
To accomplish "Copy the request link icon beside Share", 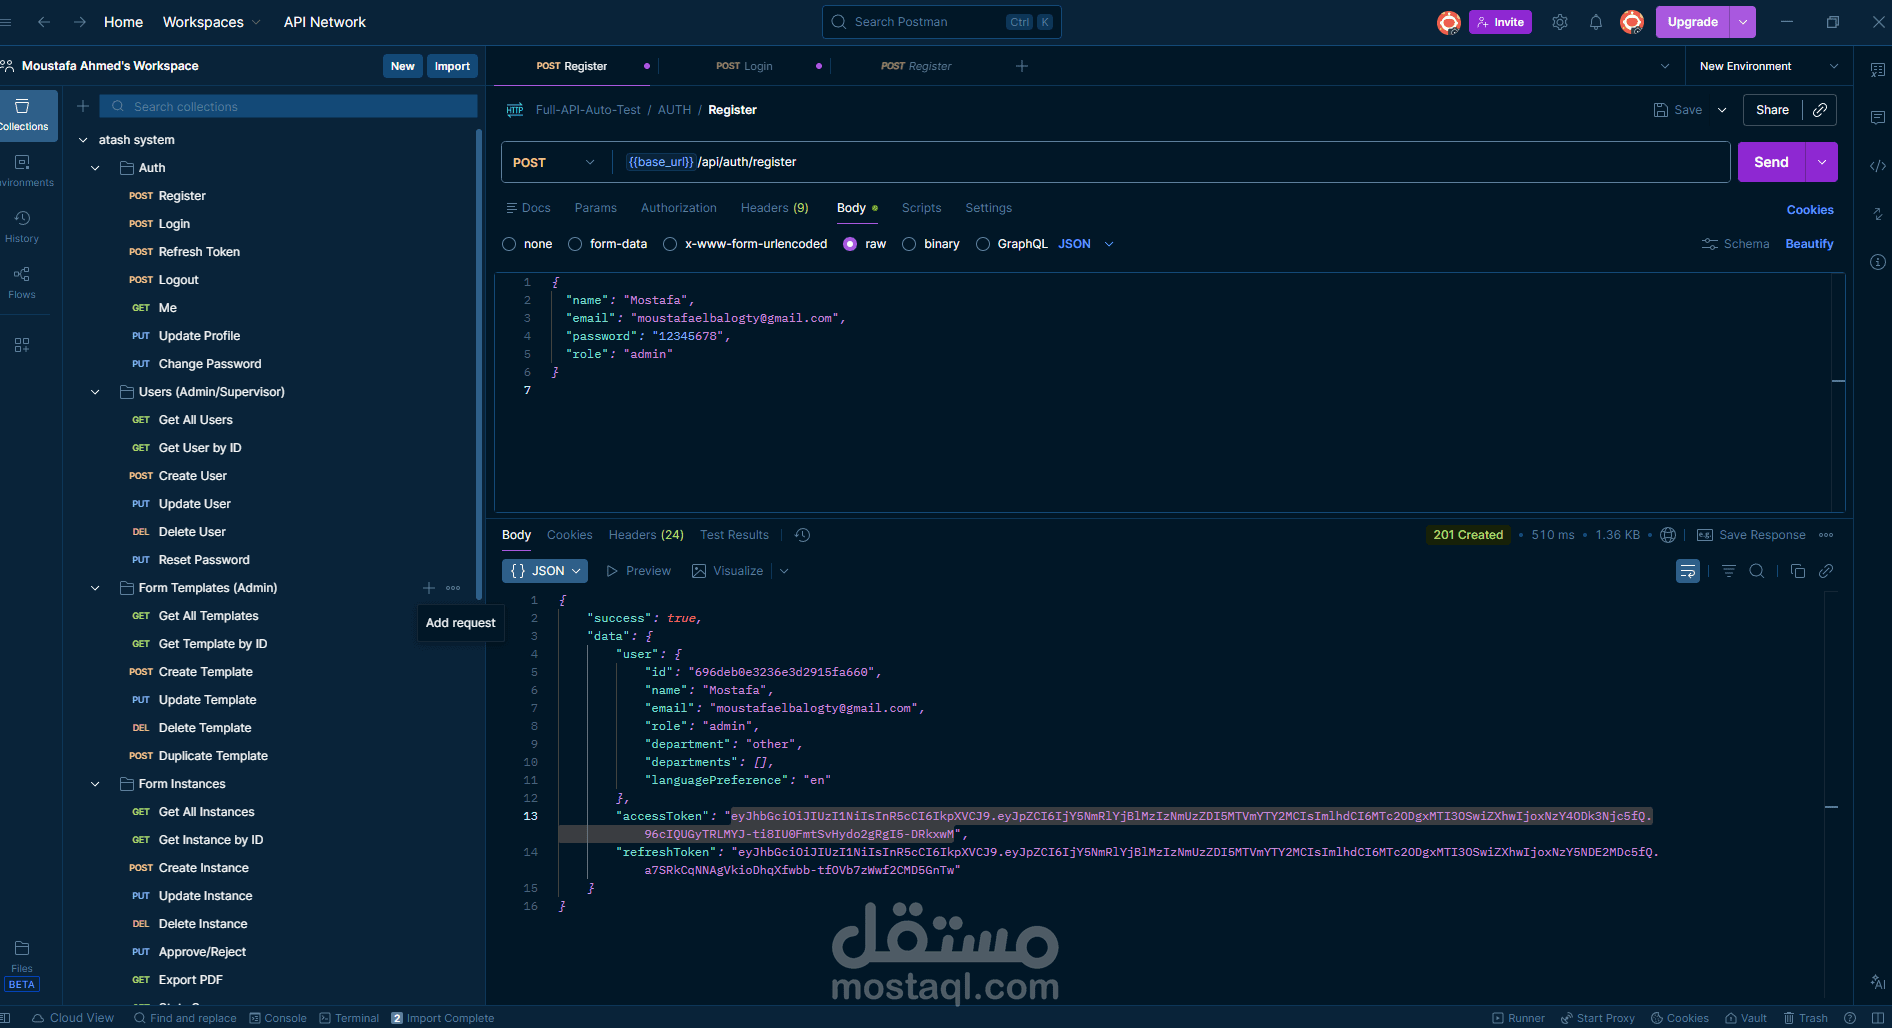I will 1820,110.
